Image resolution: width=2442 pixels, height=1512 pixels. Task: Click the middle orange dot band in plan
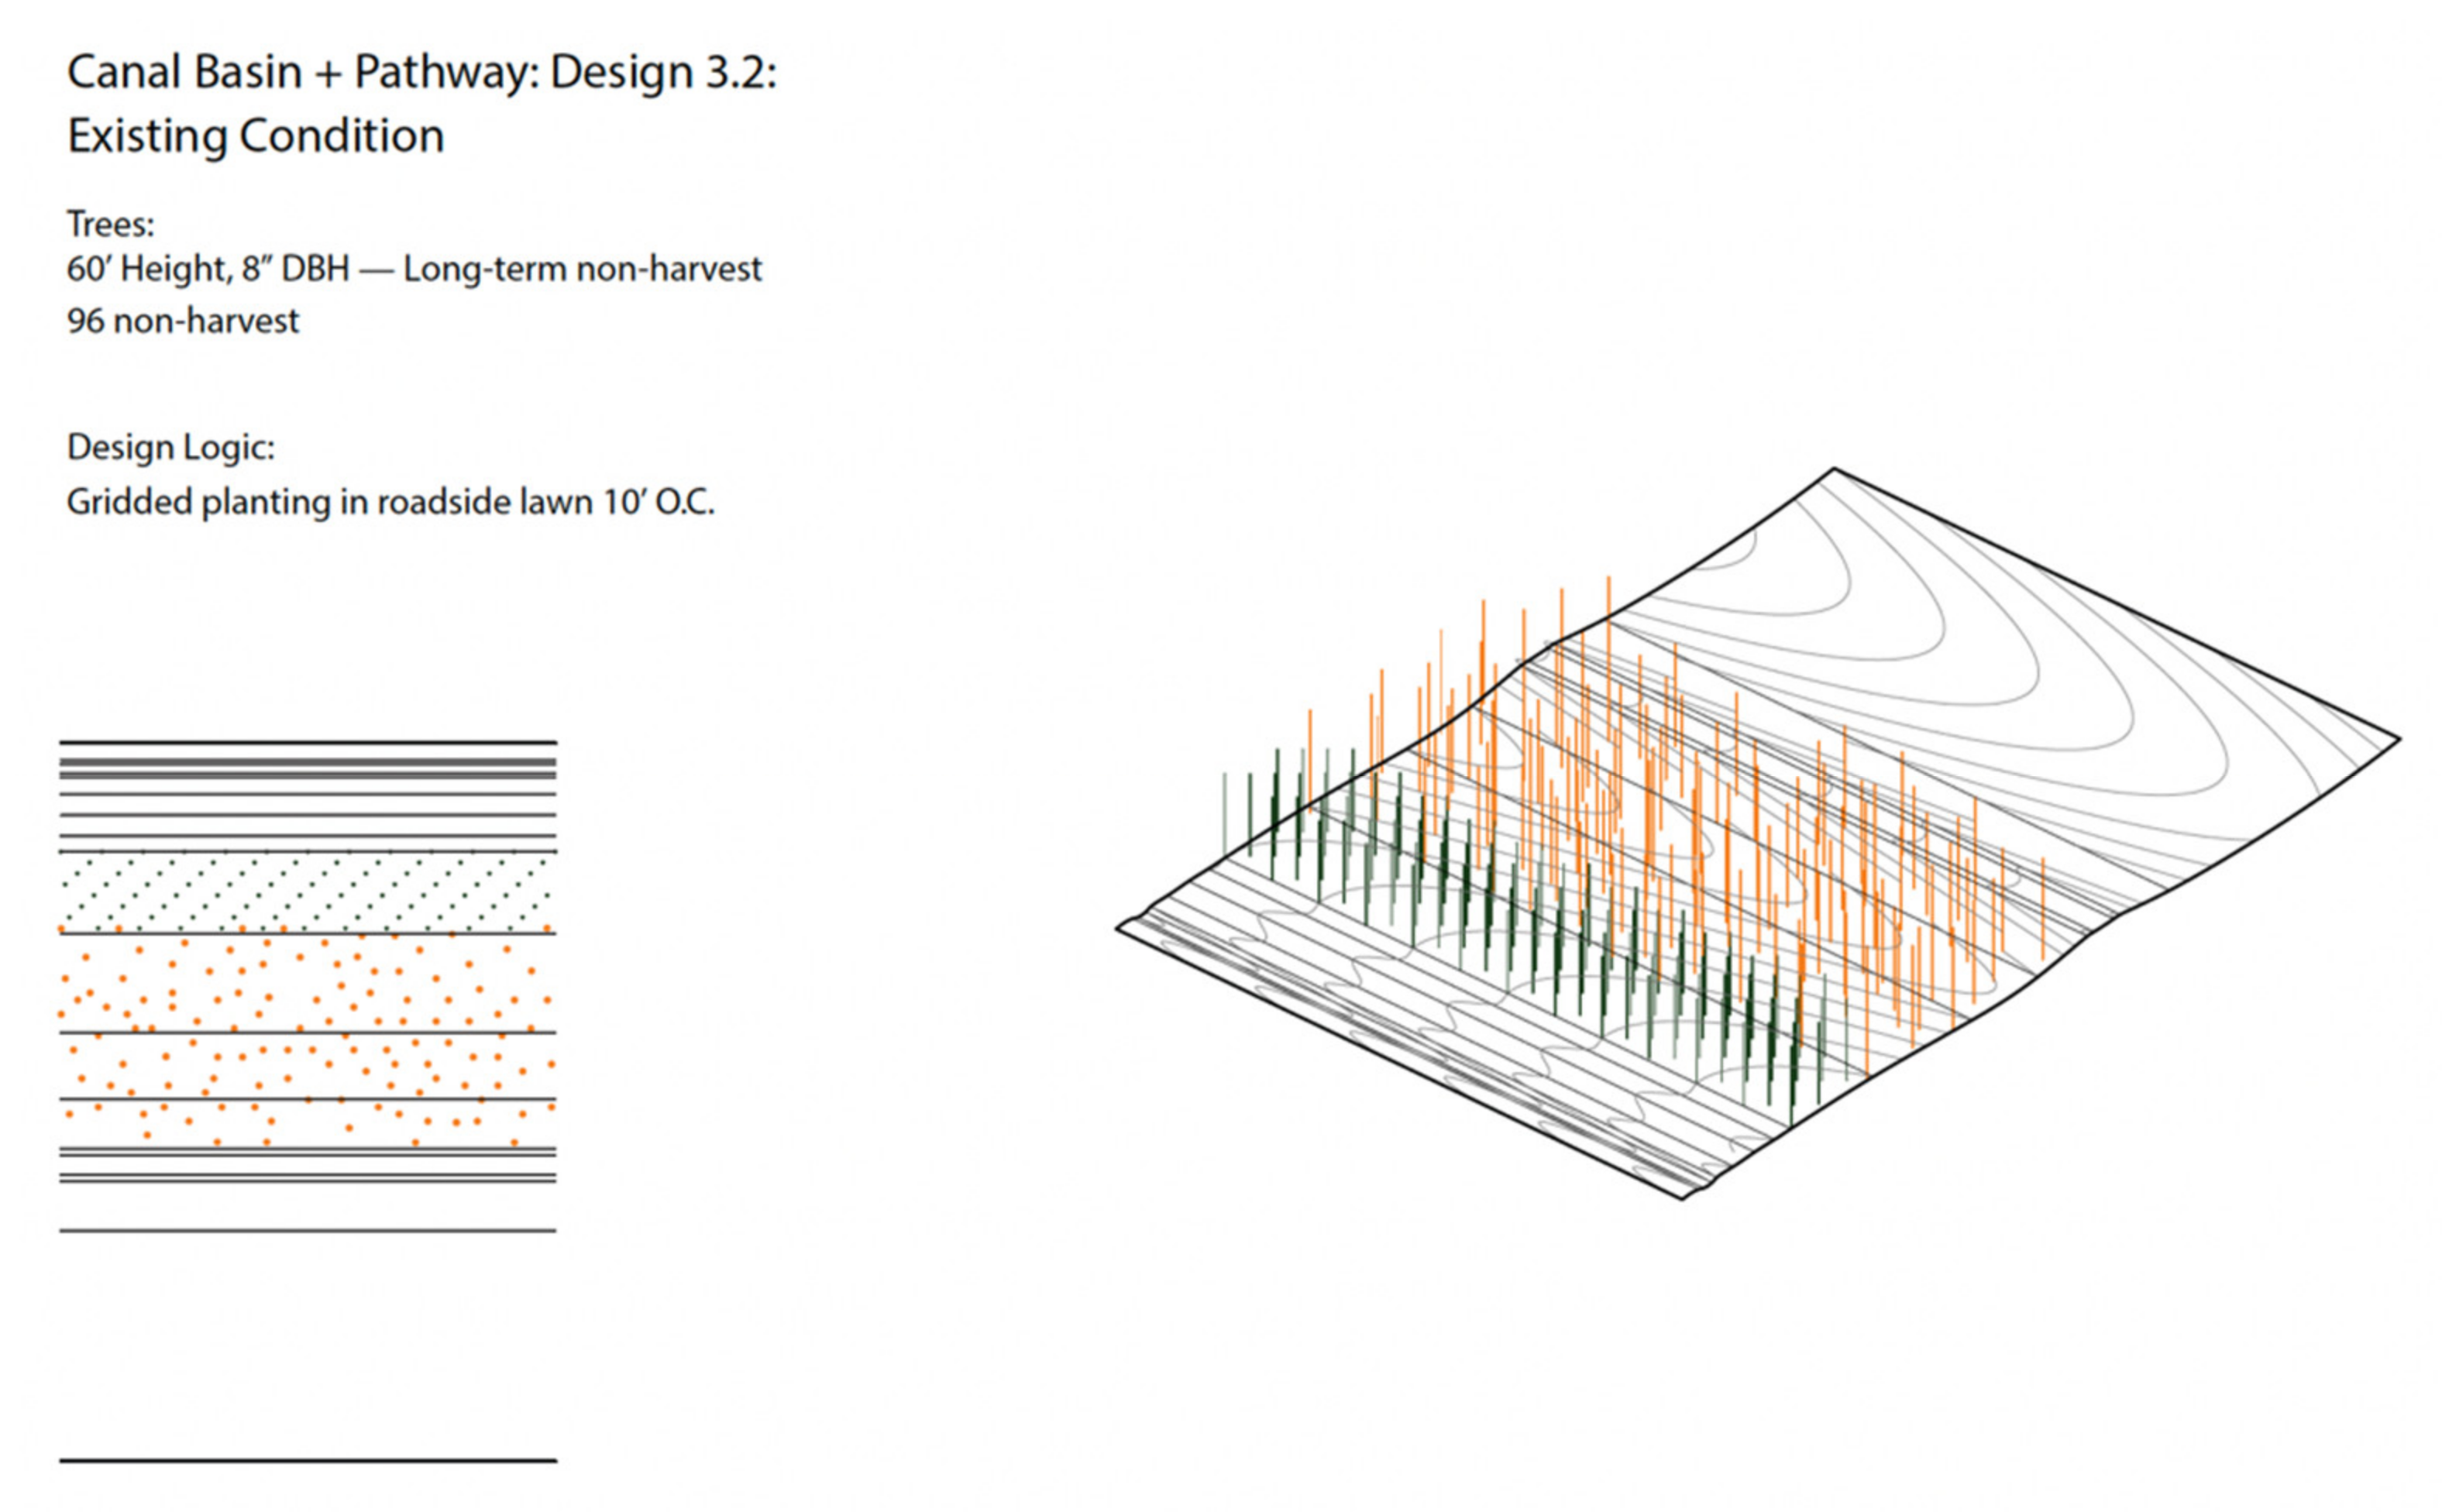pos(307,1066)
